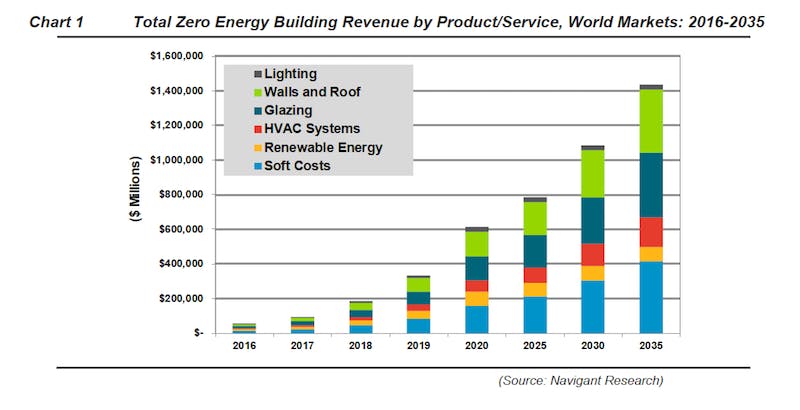
Task: Select the Glazing segment of the 2030 bar
Action: (593, 220)
